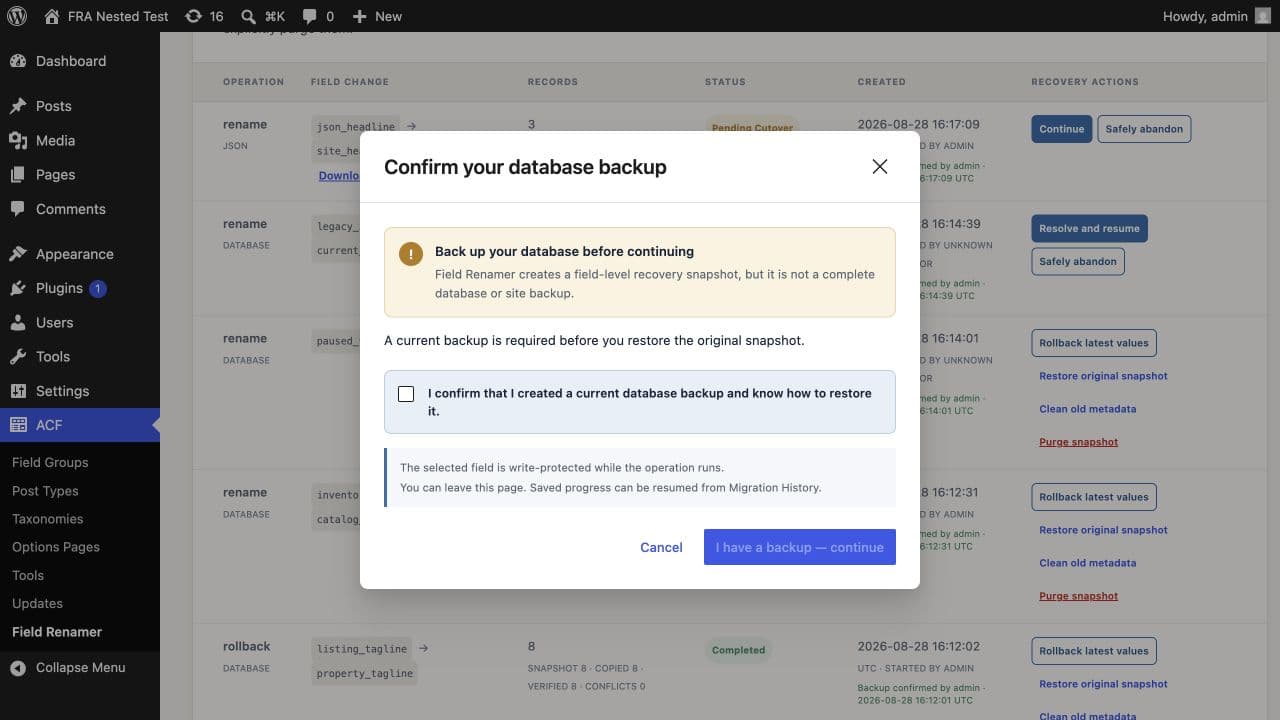The image size is (1280, 720).
Task: Open Field Groups submenu item
Action: point(50,463)
